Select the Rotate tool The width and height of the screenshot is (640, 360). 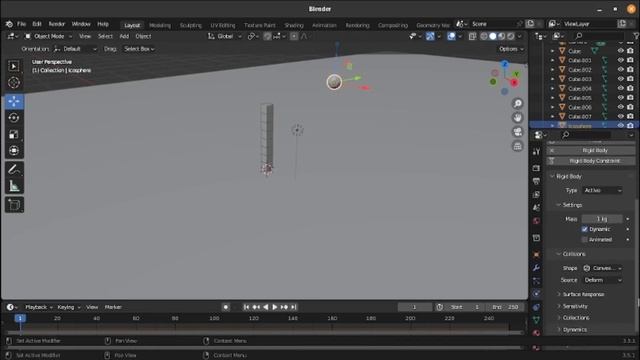pos(14,118)
